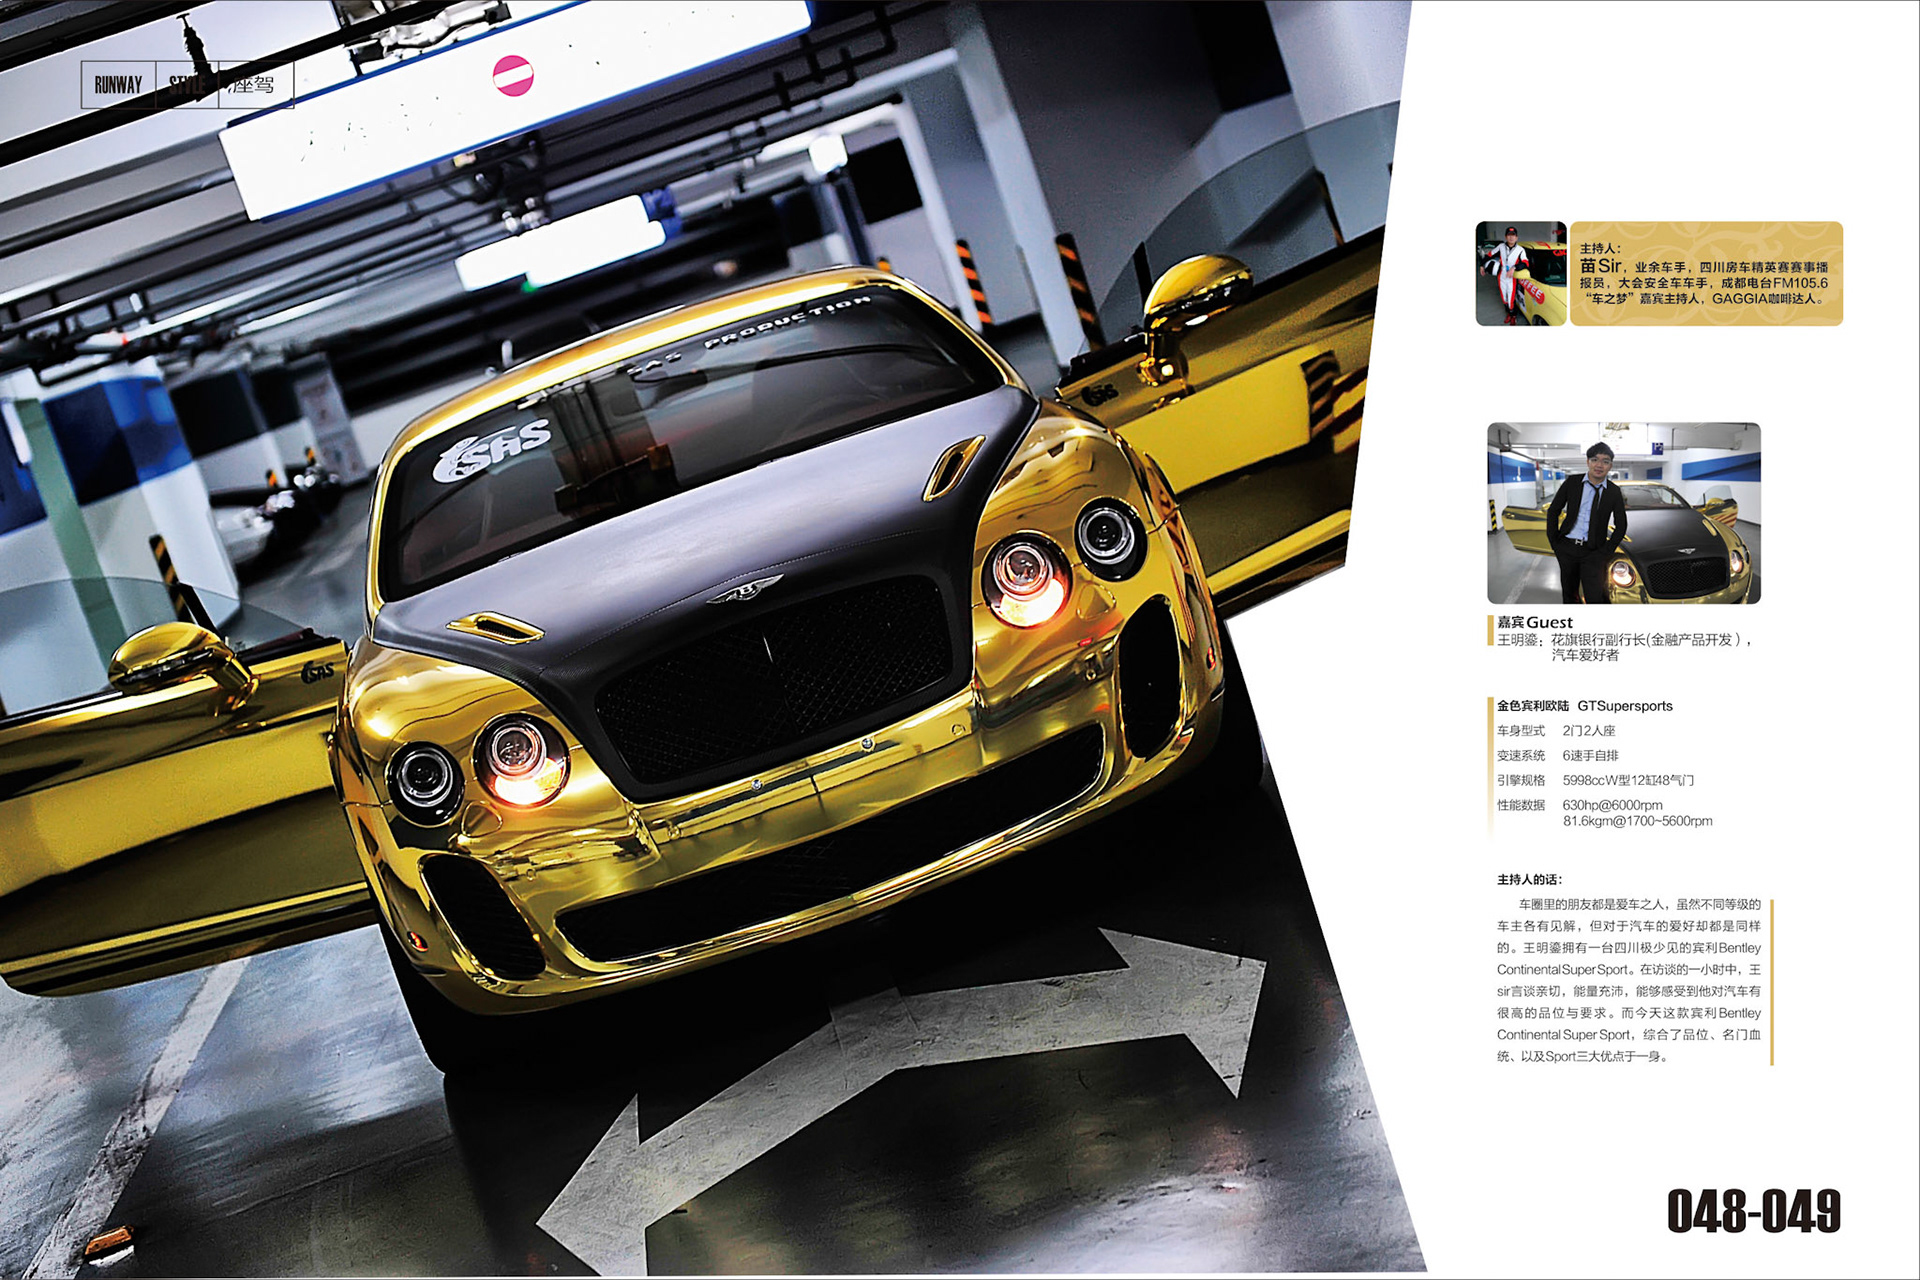This screenshot has width=1920, height=1280.
Task: Click the SAS PRODUCTION windshield banner text
Action: click(x=770, y=328)
